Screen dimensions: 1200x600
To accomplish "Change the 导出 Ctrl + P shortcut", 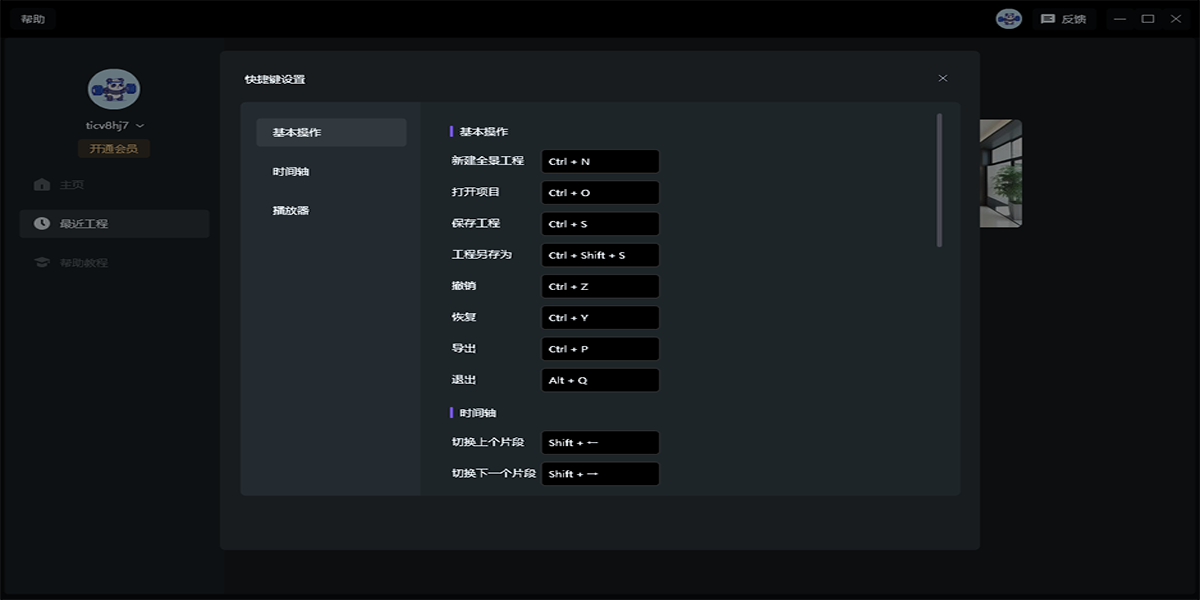I will click(x=600, y=349).
